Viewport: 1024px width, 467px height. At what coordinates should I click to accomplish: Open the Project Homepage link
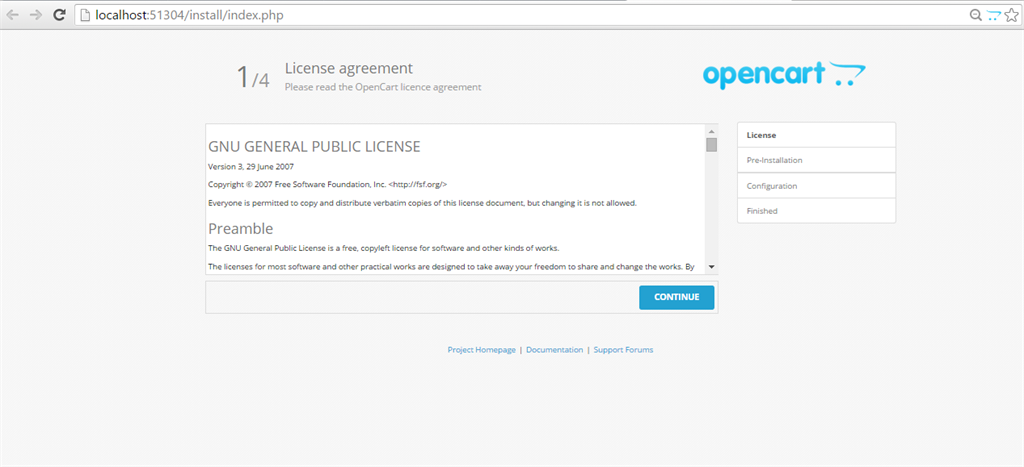click(481, 350)
